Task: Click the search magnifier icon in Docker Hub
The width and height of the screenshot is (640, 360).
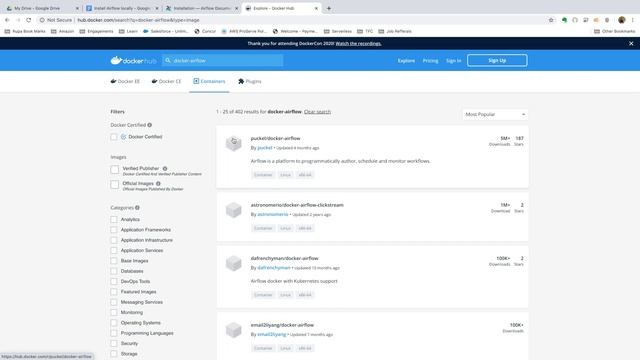Action: (168, 60)
